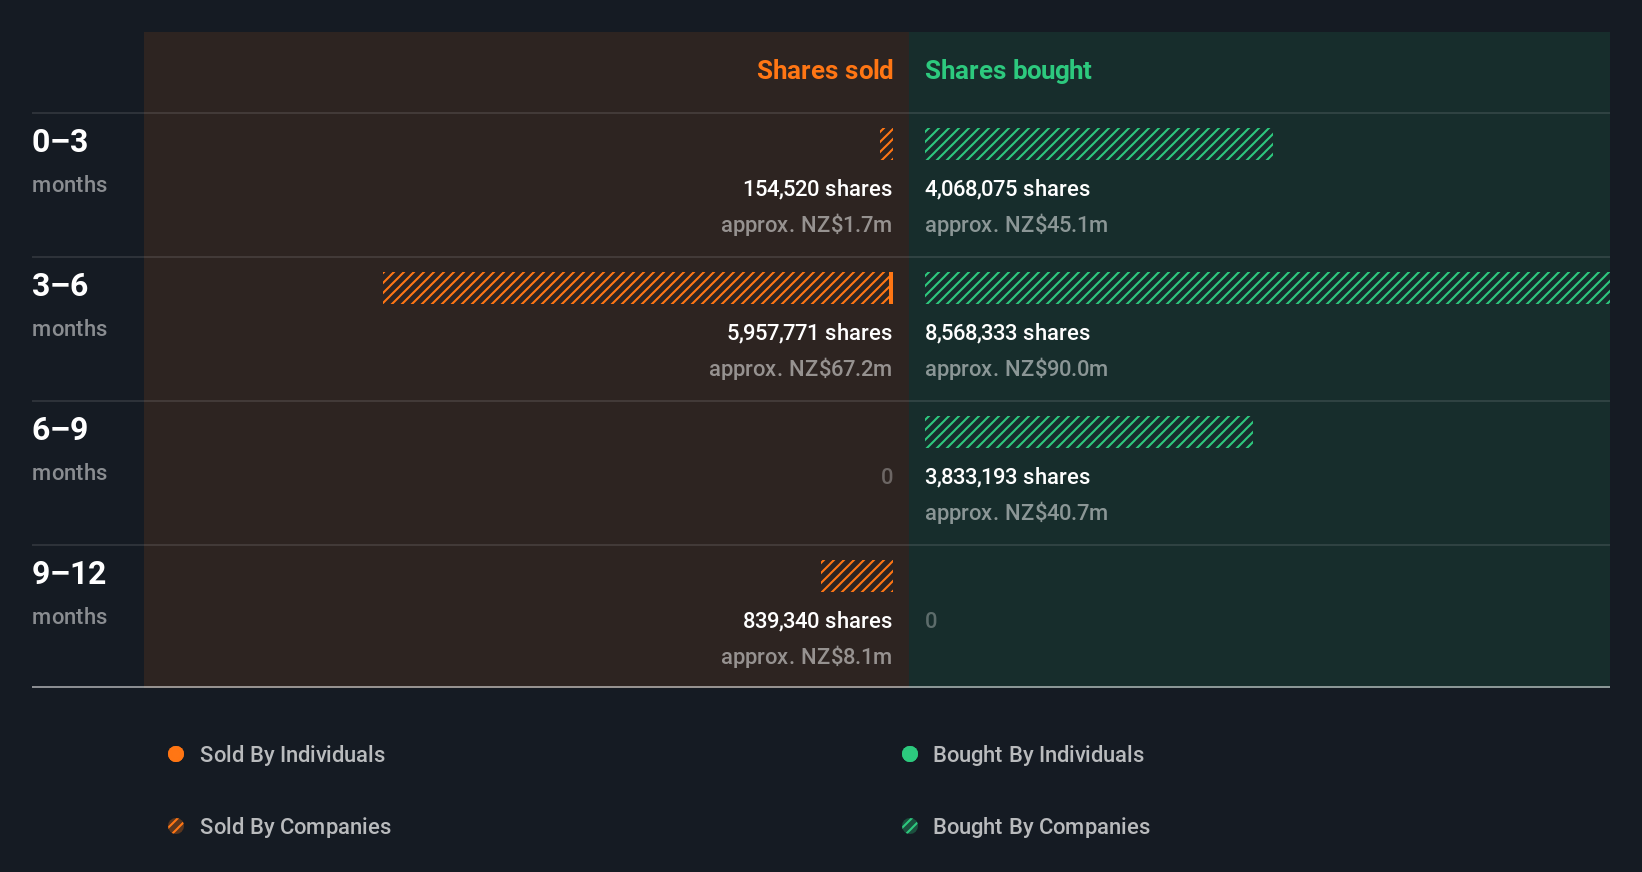The height and width of the screenshot is (872, 1642).
Task: Click the striped Sold By Companies legend icon
Action: pyautogui.click(x=176, y=826)
